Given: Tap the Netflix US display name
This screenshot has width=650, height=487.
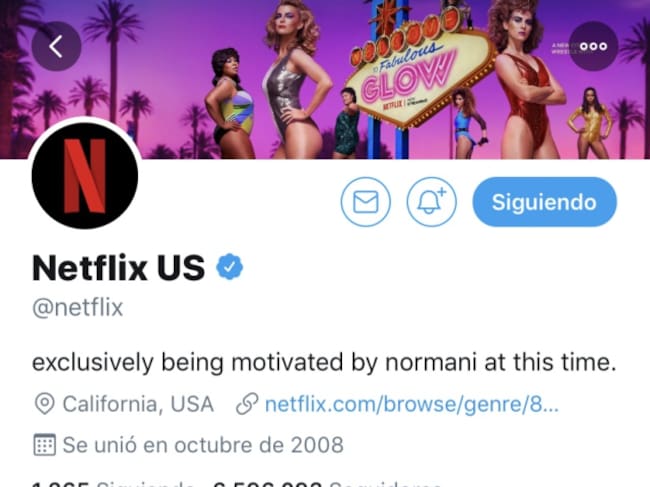Looking at the screenshot, I should pyautogui.click(x=119, y=268).
